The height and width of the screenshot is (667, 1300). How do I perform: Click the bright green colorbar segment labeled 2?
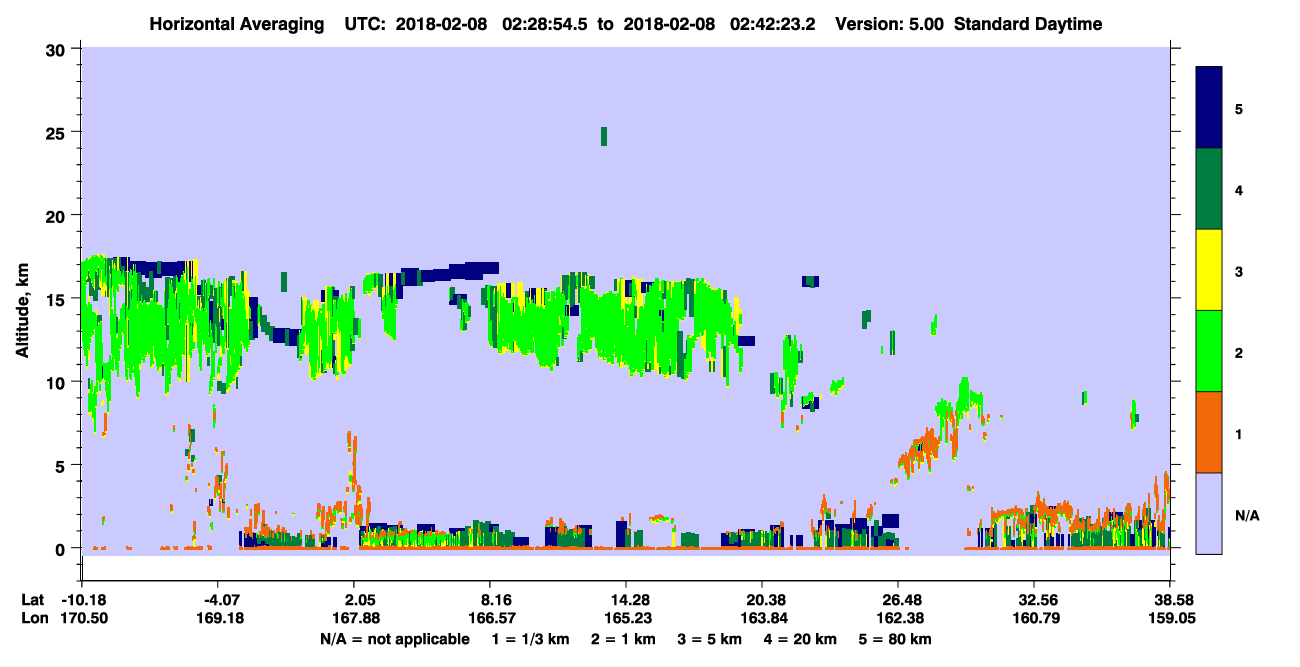[1209, 351]
